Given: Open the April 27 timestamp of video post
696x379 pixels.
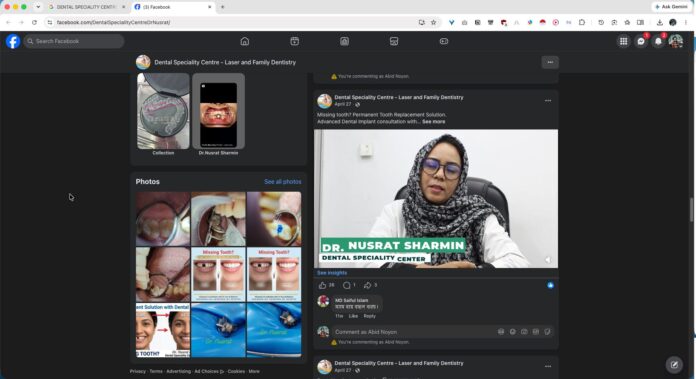Looking at the screenshot, I should (343, 104).
